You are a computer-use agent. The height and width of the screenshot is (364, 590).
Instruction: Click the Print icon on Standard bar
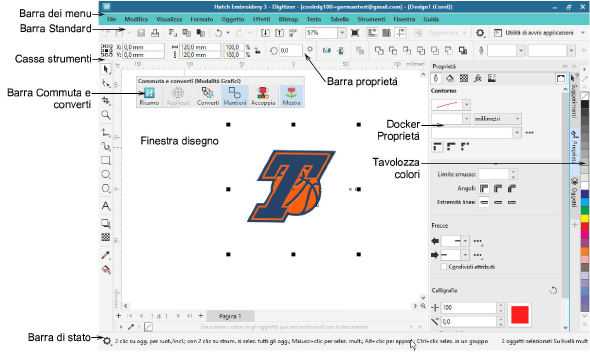click(x=155, y=33)
